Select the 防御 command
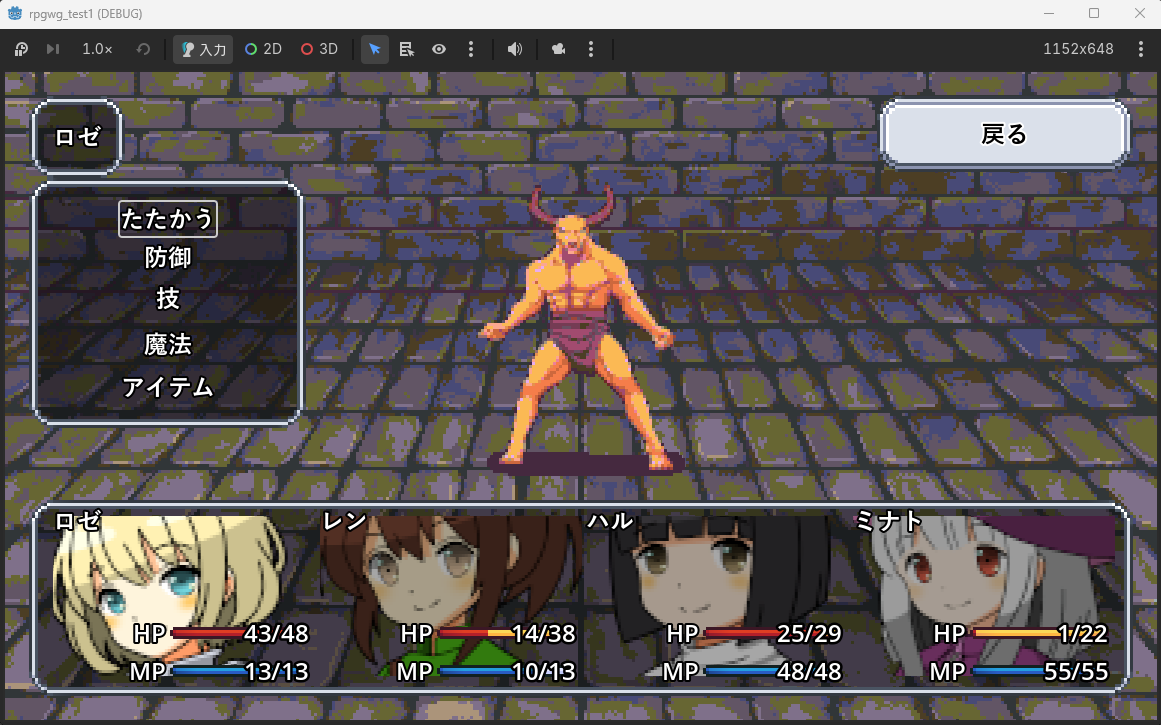Screen dimensions: 1161x725 click(x=168, y=258)
